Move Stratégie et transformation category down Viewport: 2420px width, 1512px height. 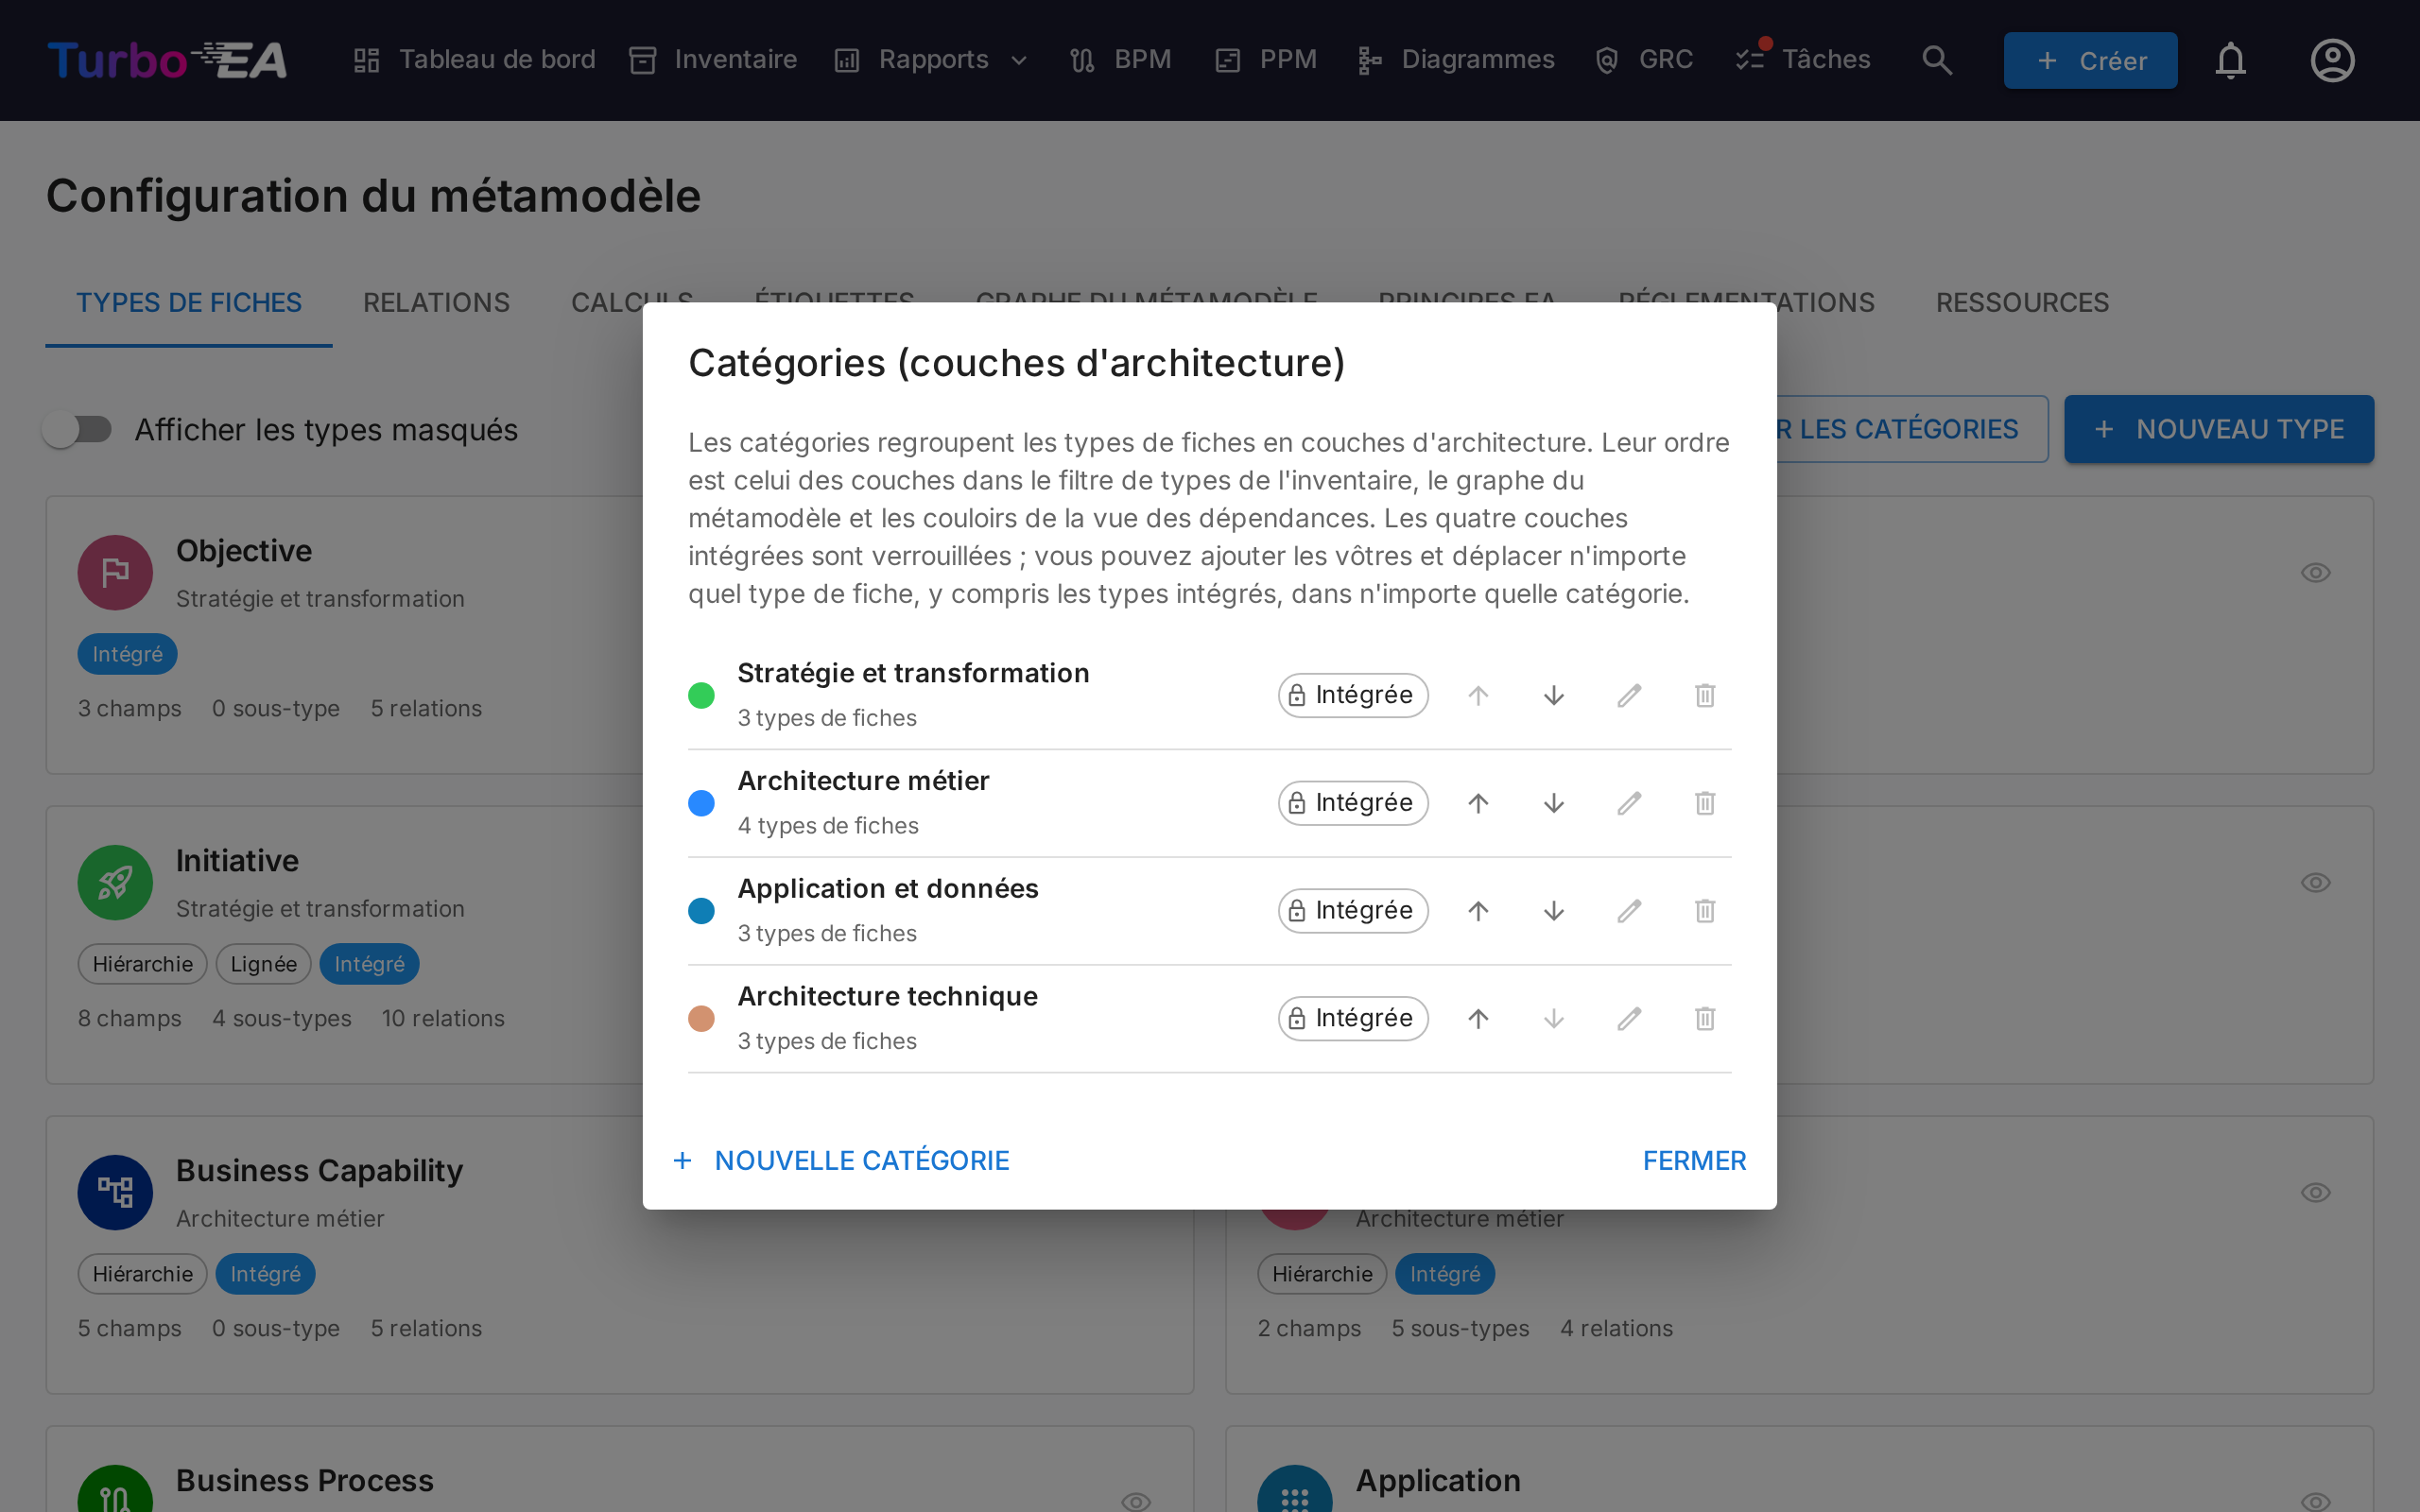1553,695
